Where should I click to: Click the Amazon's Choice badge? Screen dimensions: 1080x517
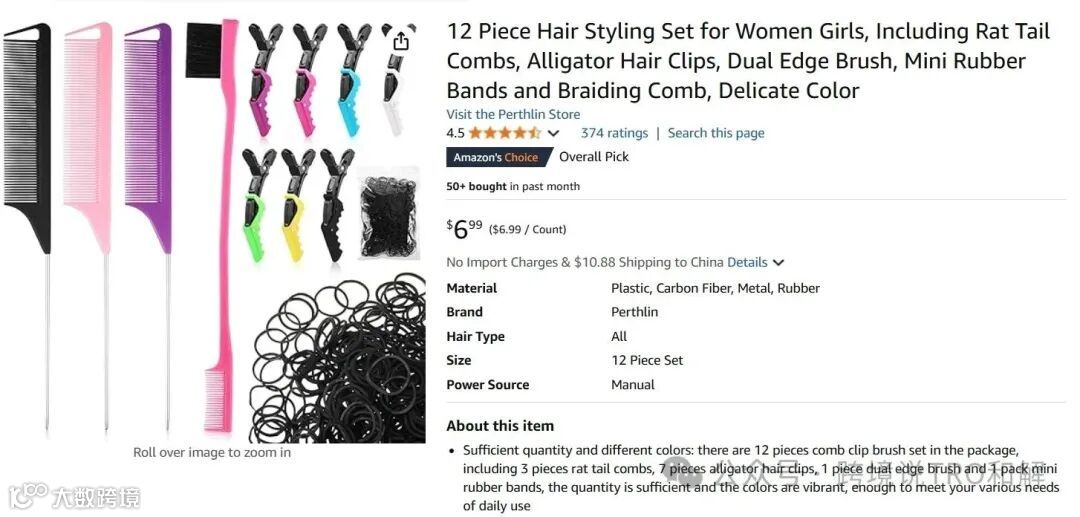point(499,157)
